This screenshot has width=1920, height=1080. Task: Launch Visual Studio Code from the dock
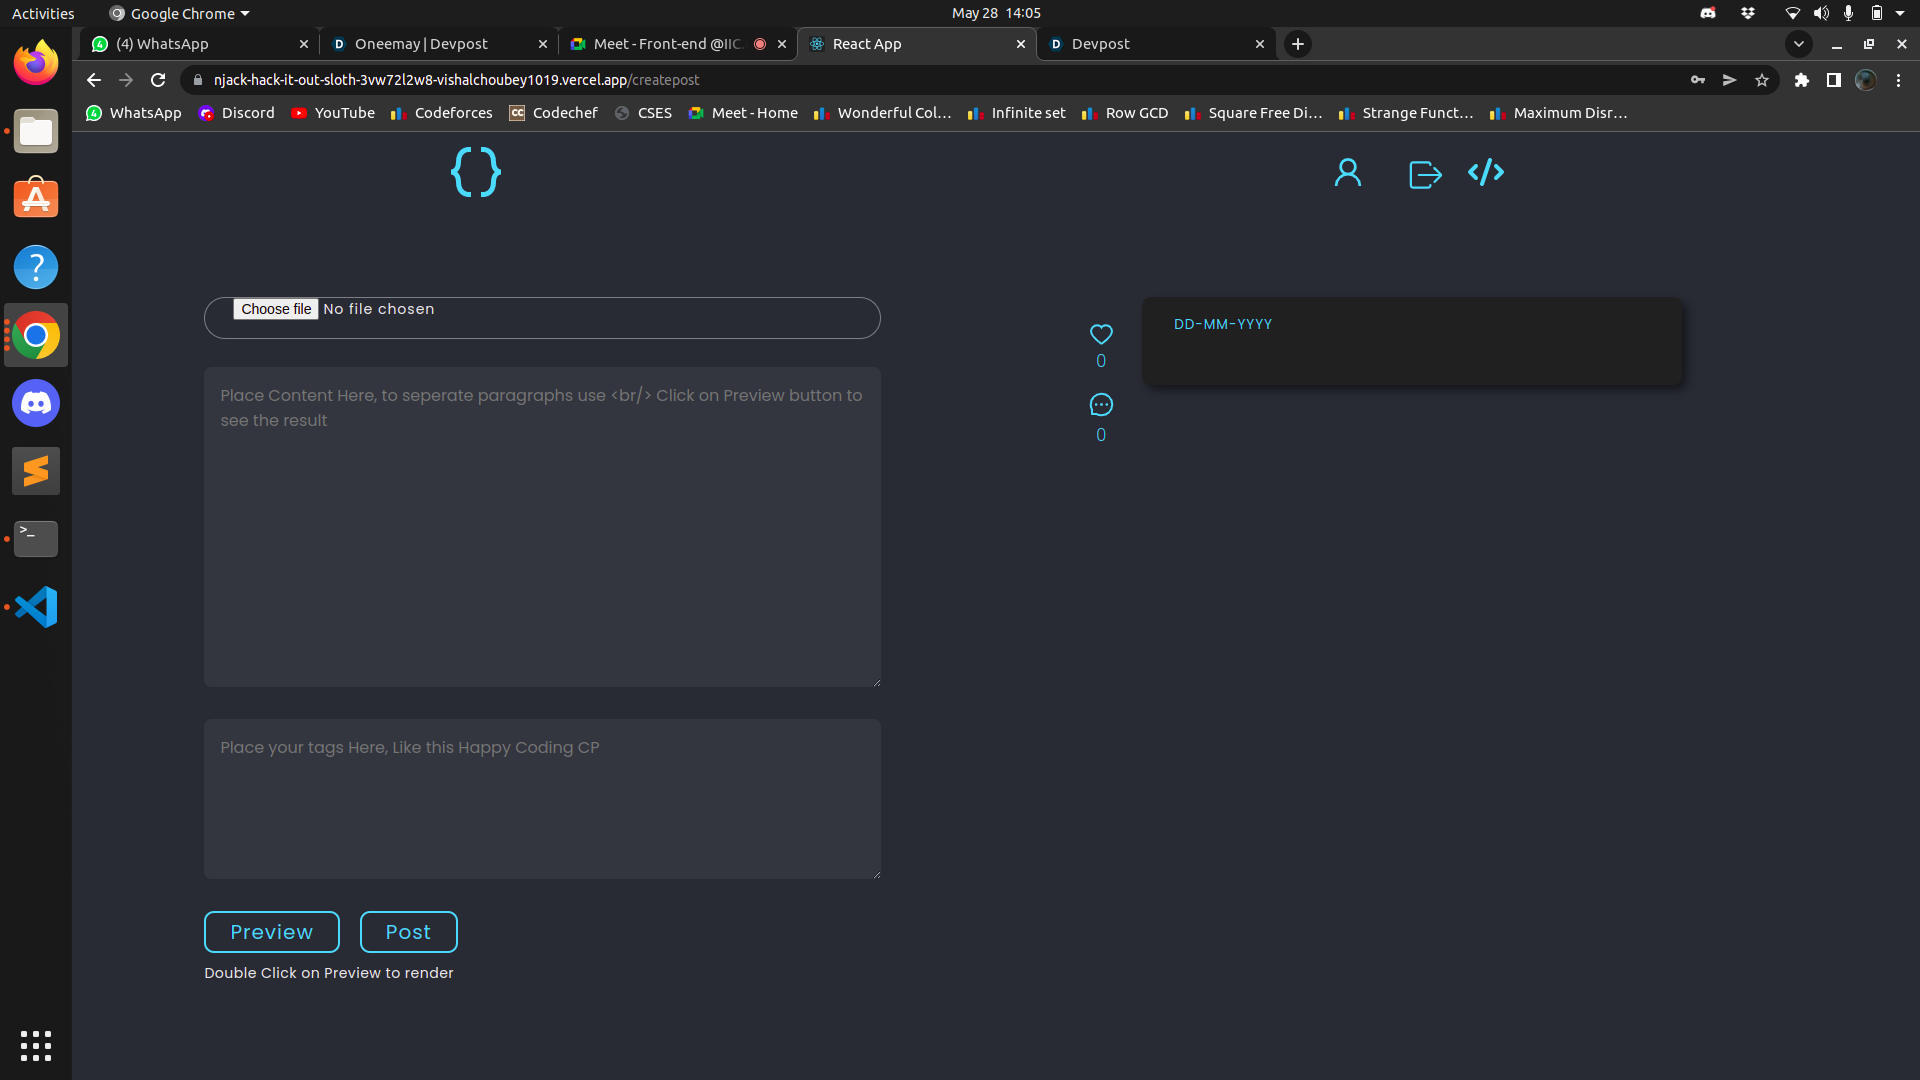[x=35, y=606]
